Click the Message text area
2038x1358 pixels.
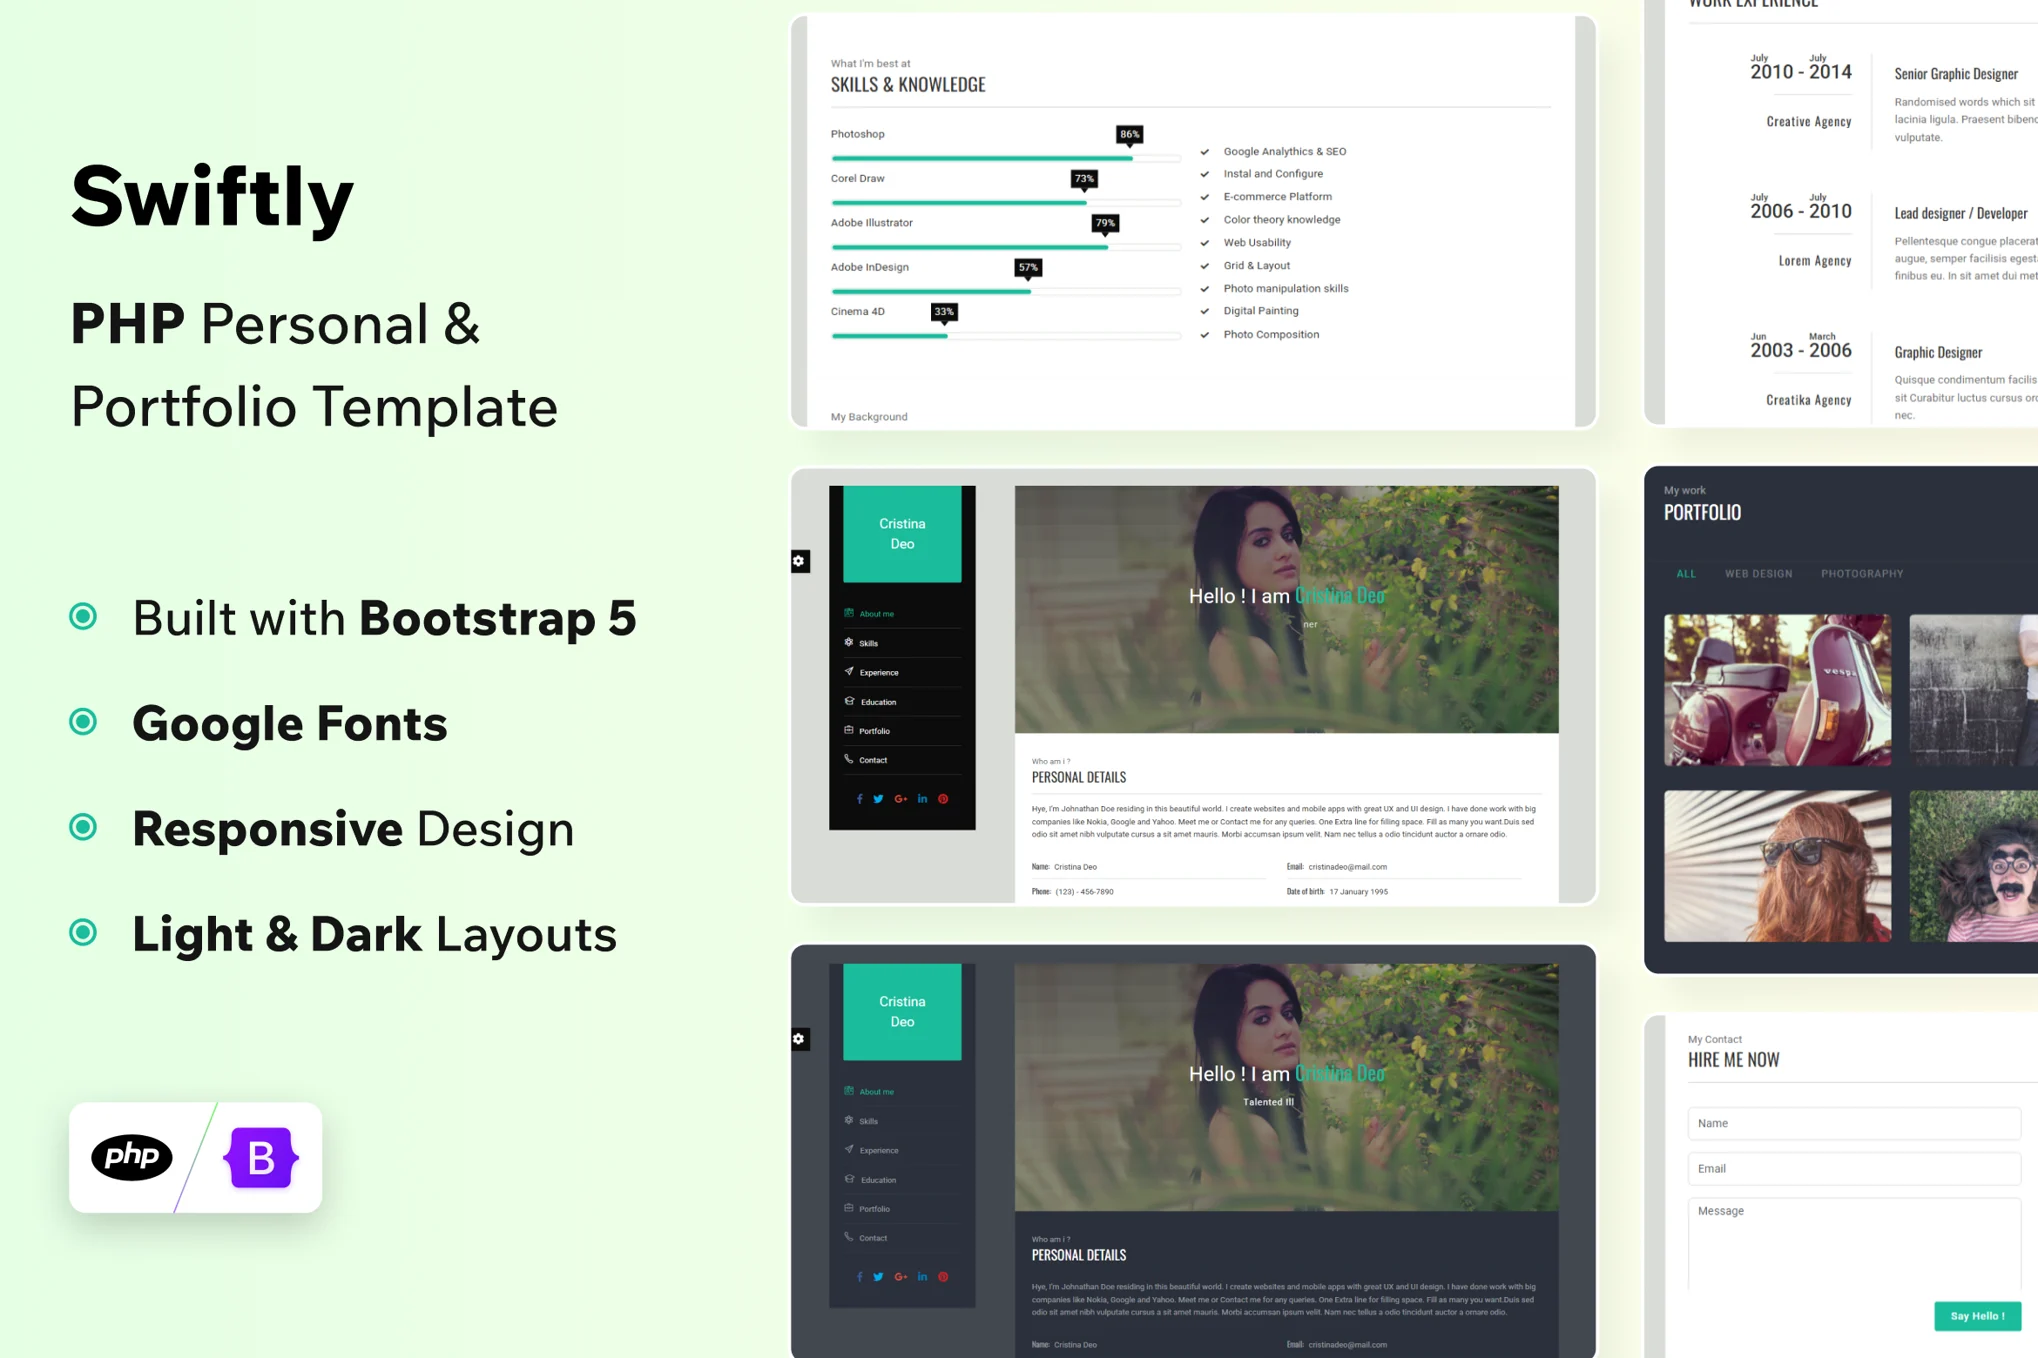coord(1854,1244)
